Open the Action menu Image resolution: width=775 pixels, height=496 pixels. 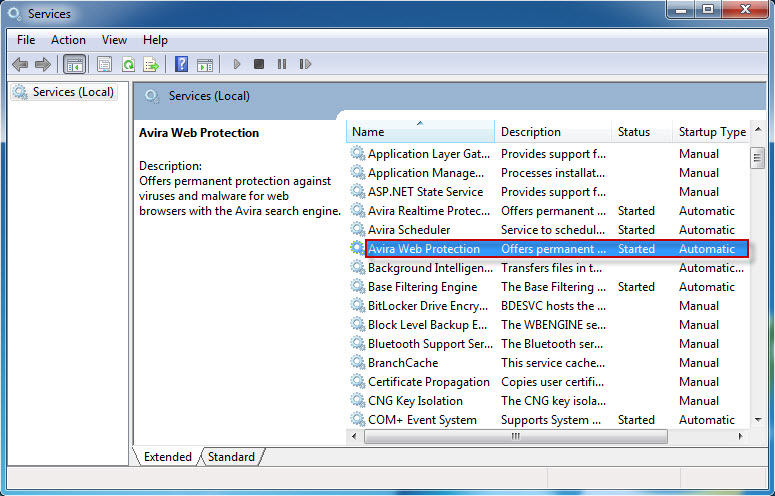68,40
